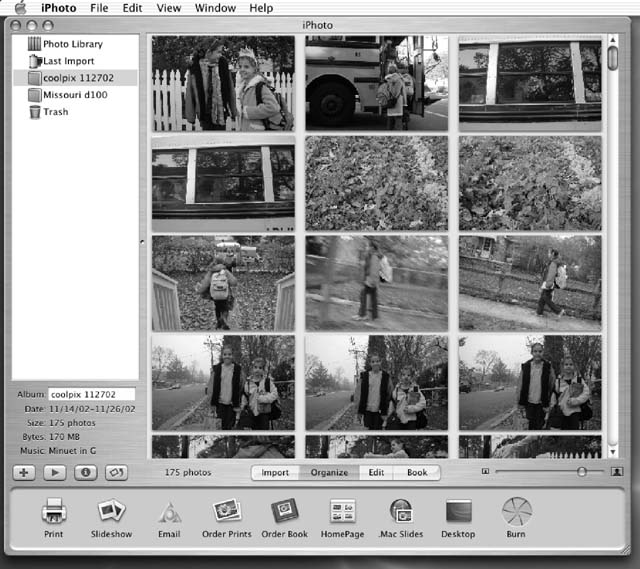Screen dimensions: 640x569
Task: Select the Last Import album
Action: pyautogui.click(x=76, y=61)
